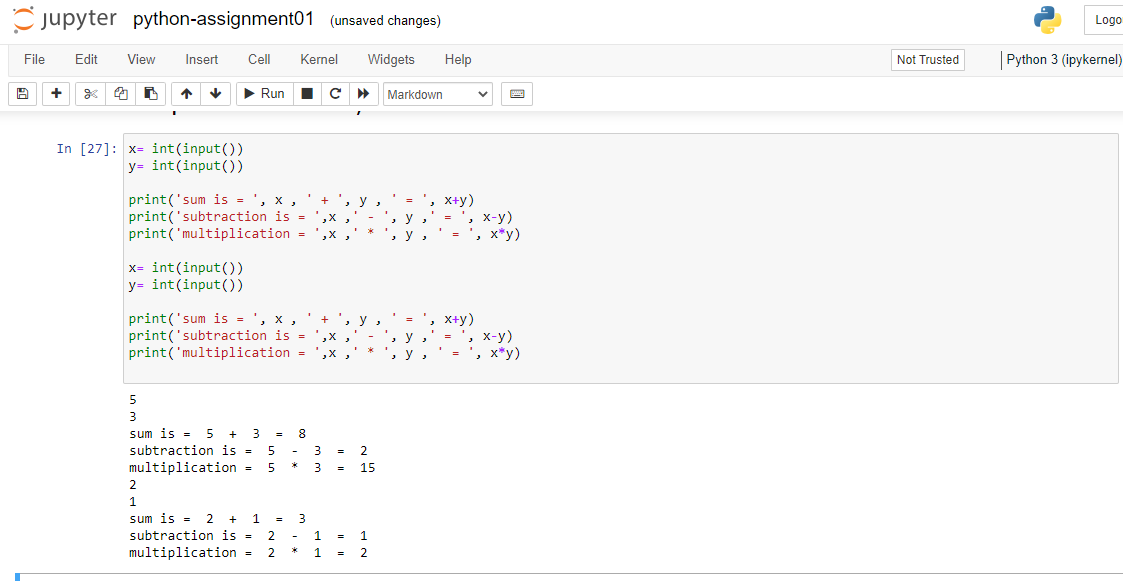Viewport: 1123px width, 581px height.
Task: Click the Logout button
Action: pyautogui.click(x=1105, y=20)
